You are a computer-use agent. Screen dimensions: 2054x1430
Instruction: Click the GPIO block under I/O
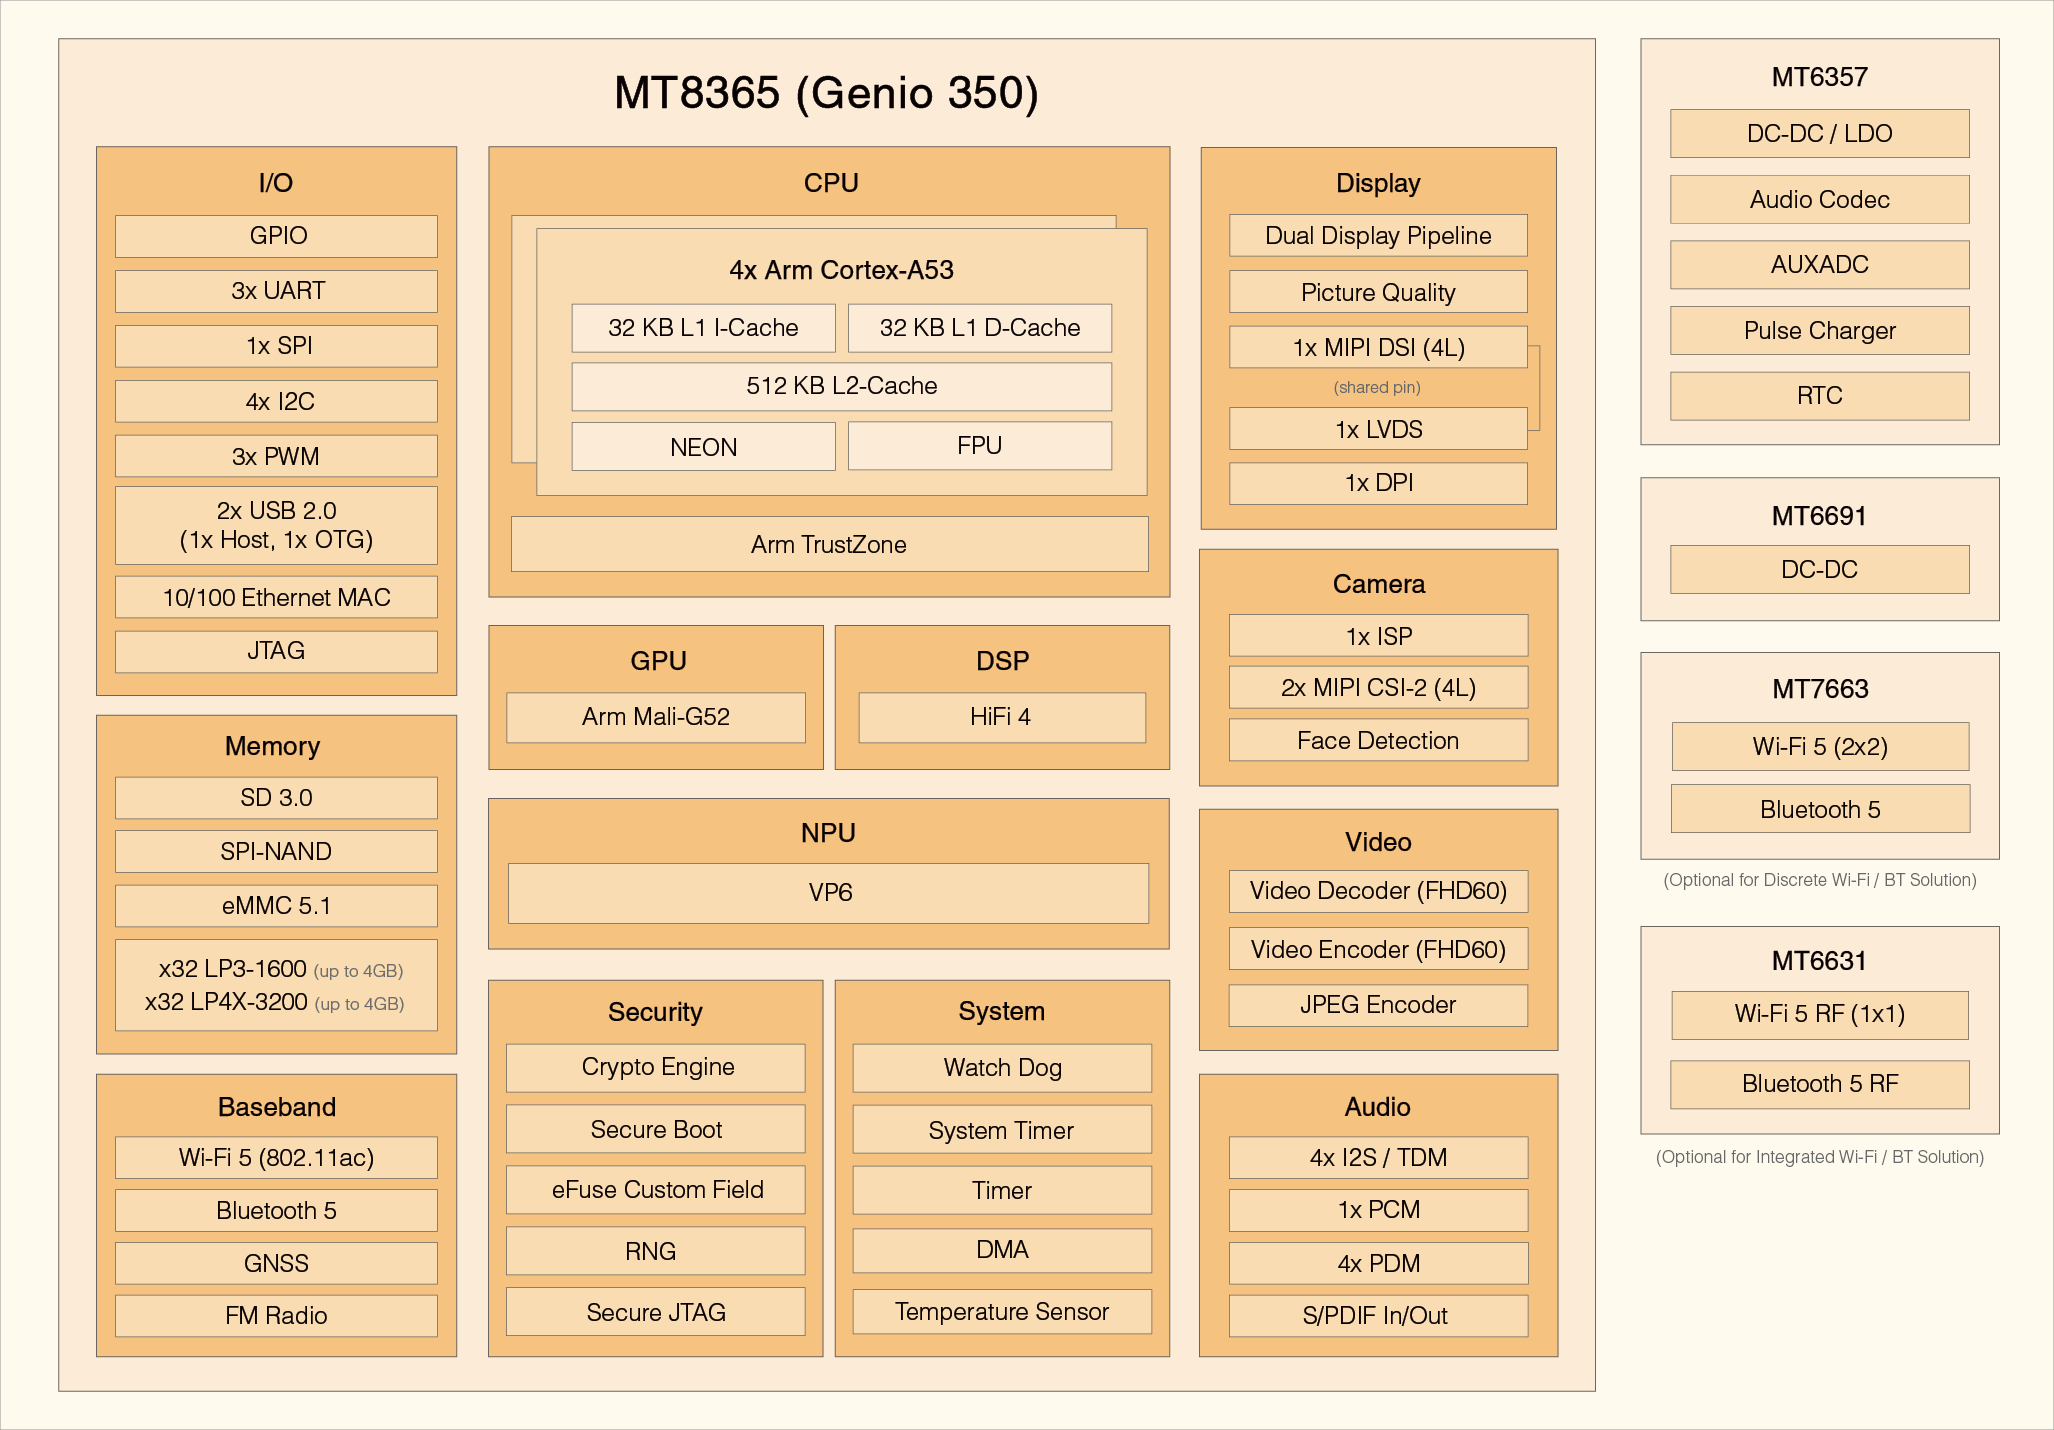tap(276, 236)
